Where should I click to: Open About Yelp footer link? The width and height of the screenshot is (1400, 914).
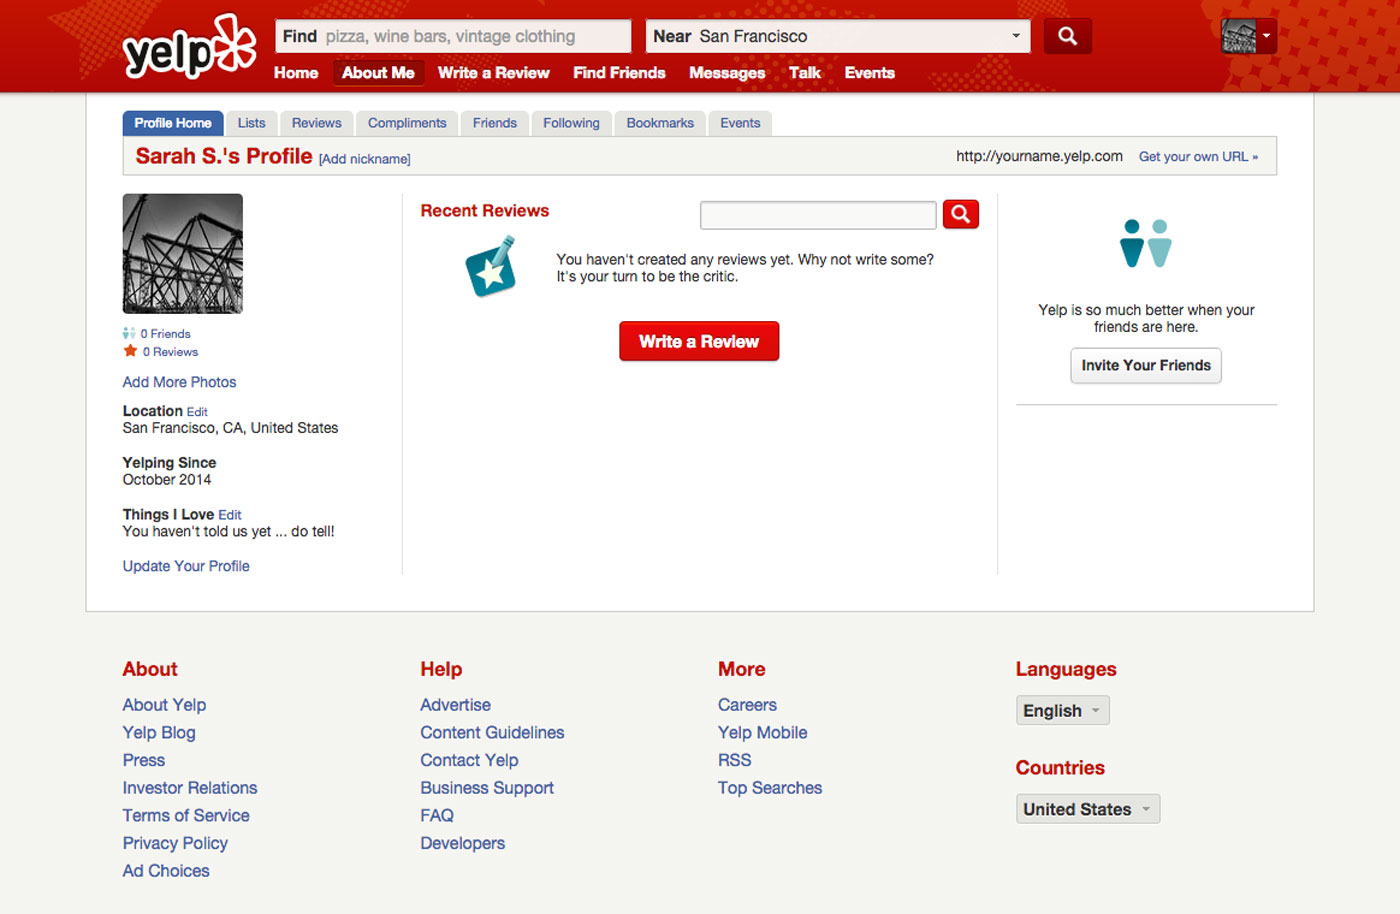click(x=164, y=705)
